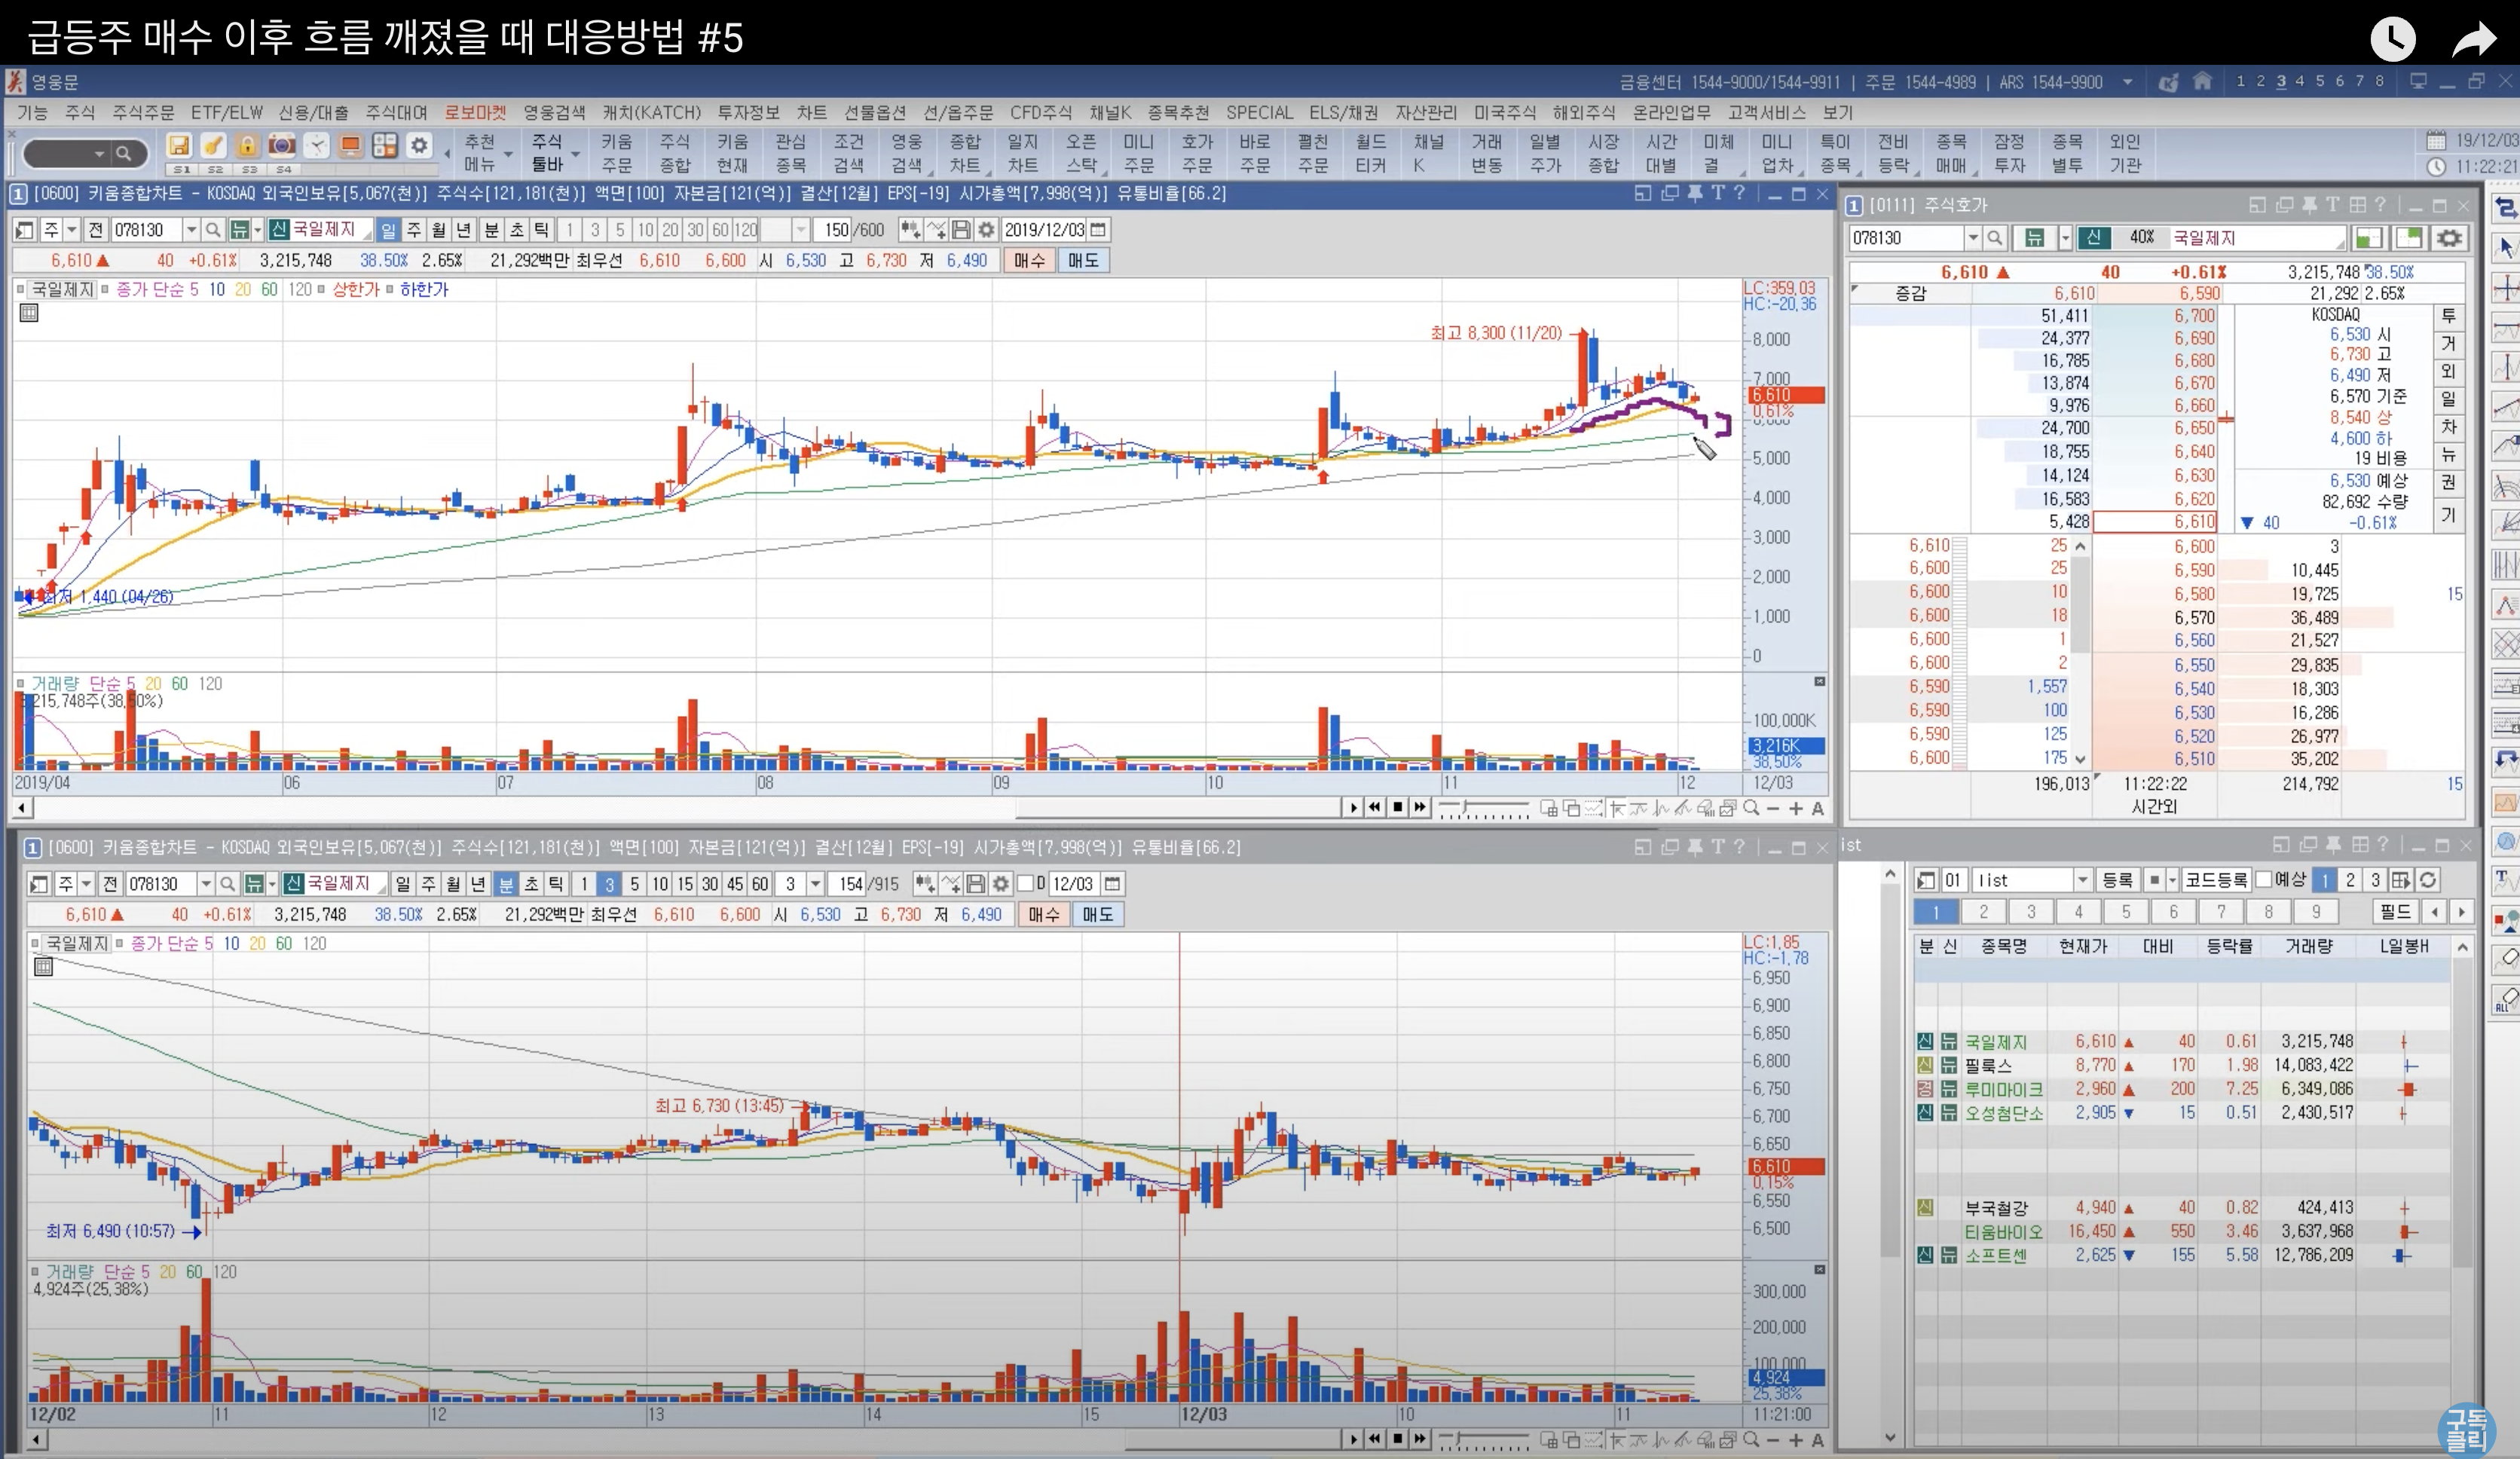Open the 로보마켓 menu
This screenshot has width=2520, height=1459.
pos(476,112)
